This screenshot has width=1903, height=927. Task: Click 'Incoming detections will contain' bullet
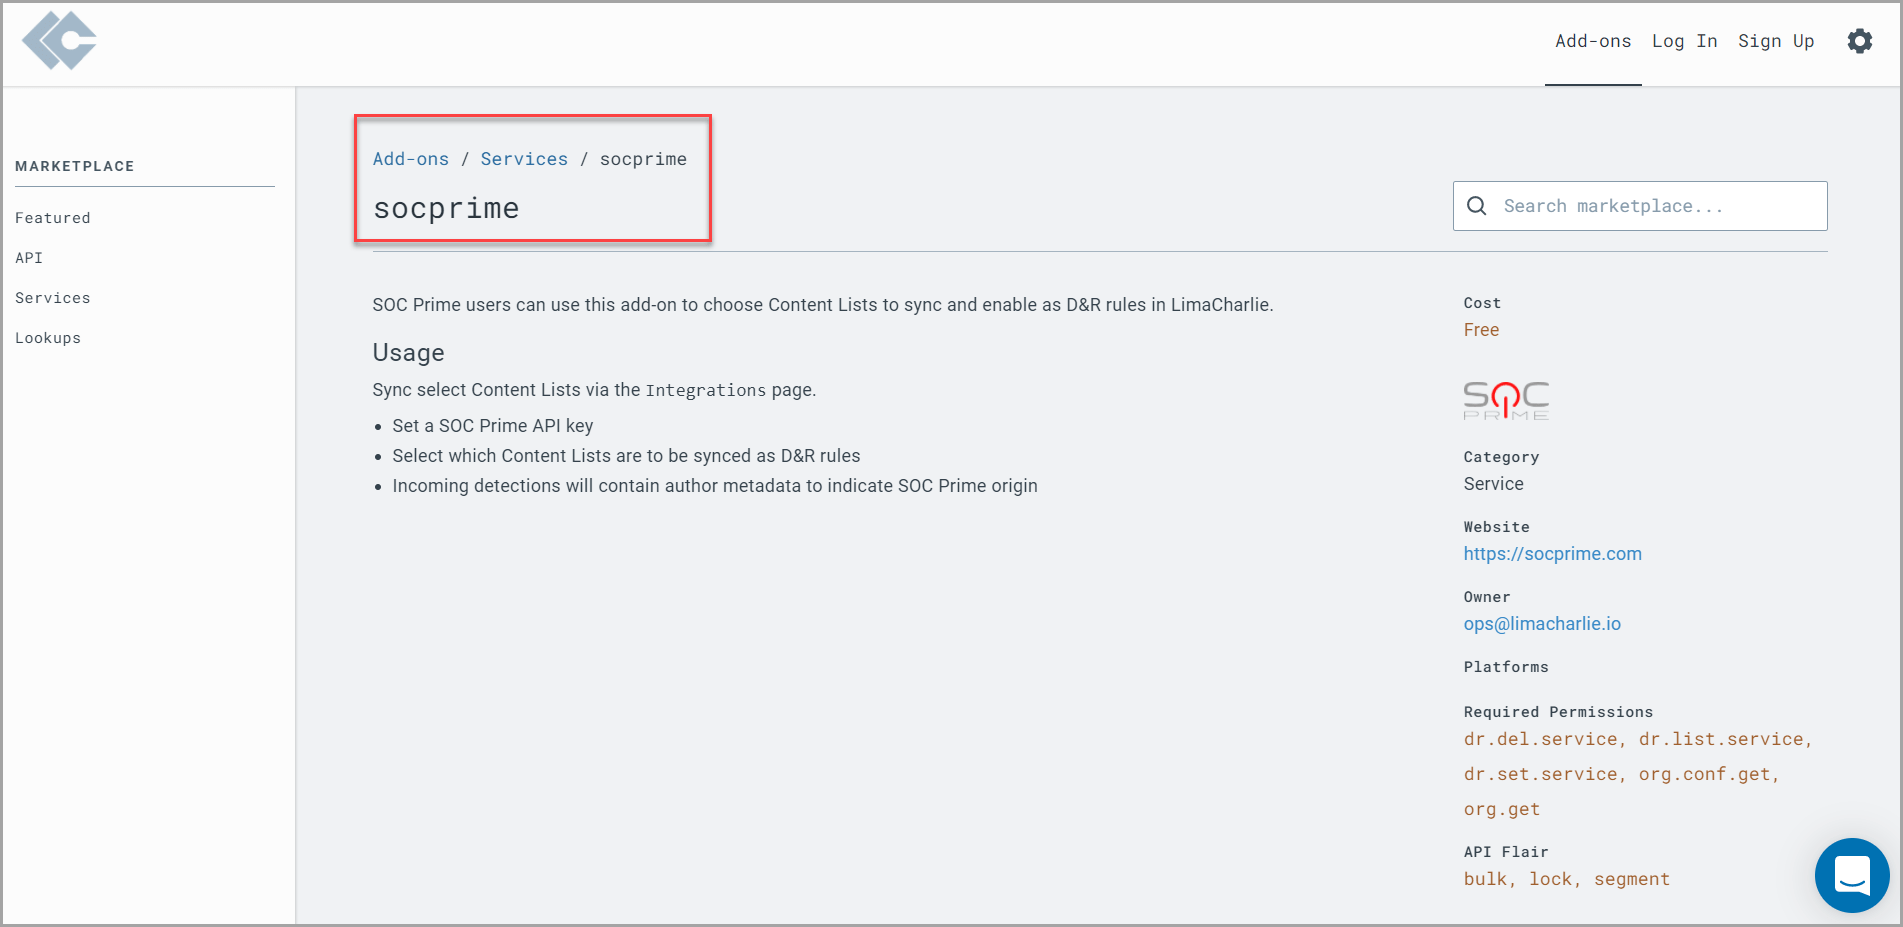pyautogui.click(x=715, y=486)
